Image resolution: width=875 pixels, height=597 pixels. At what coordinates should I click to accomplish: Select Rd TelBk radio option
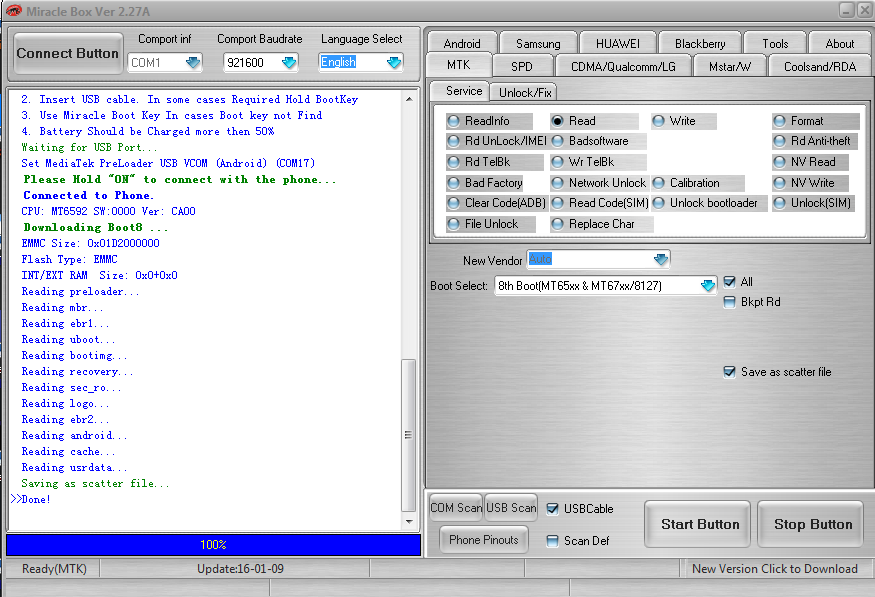(x=453, y=162)
